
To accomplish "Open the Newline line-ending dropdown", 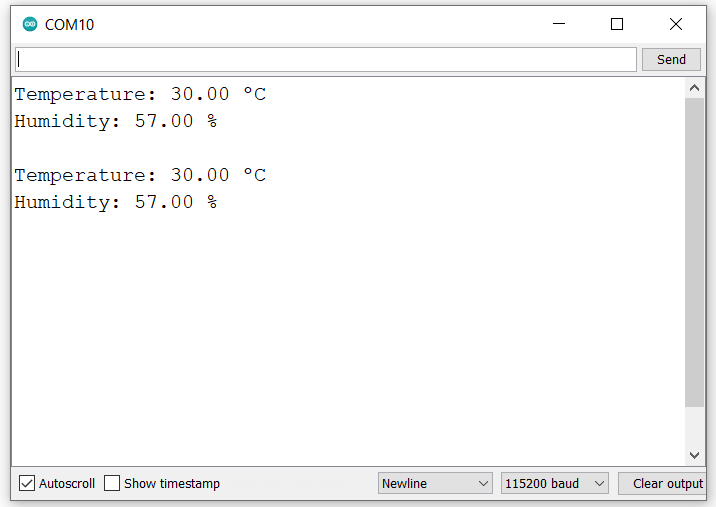I will [435, 484].
